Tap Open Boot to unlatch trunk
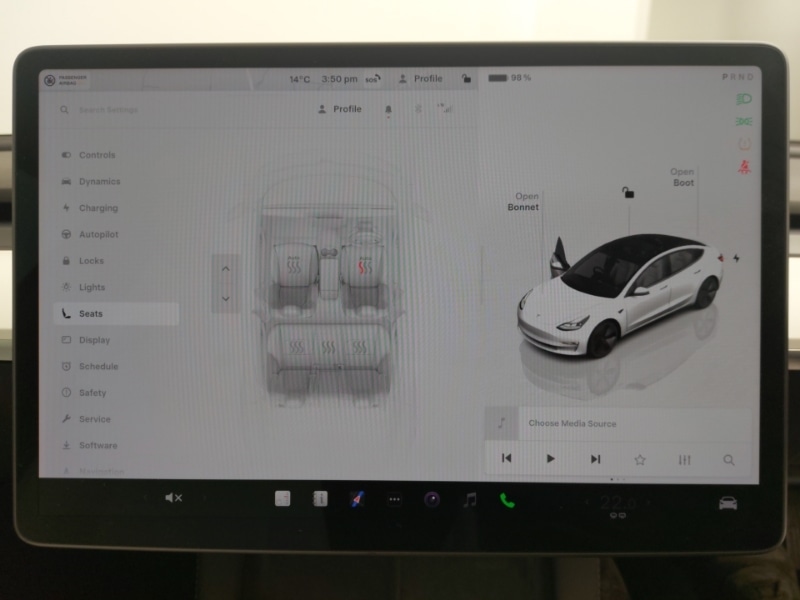The width and height of the screenshot is (800, 600). [x=681, y=177]
